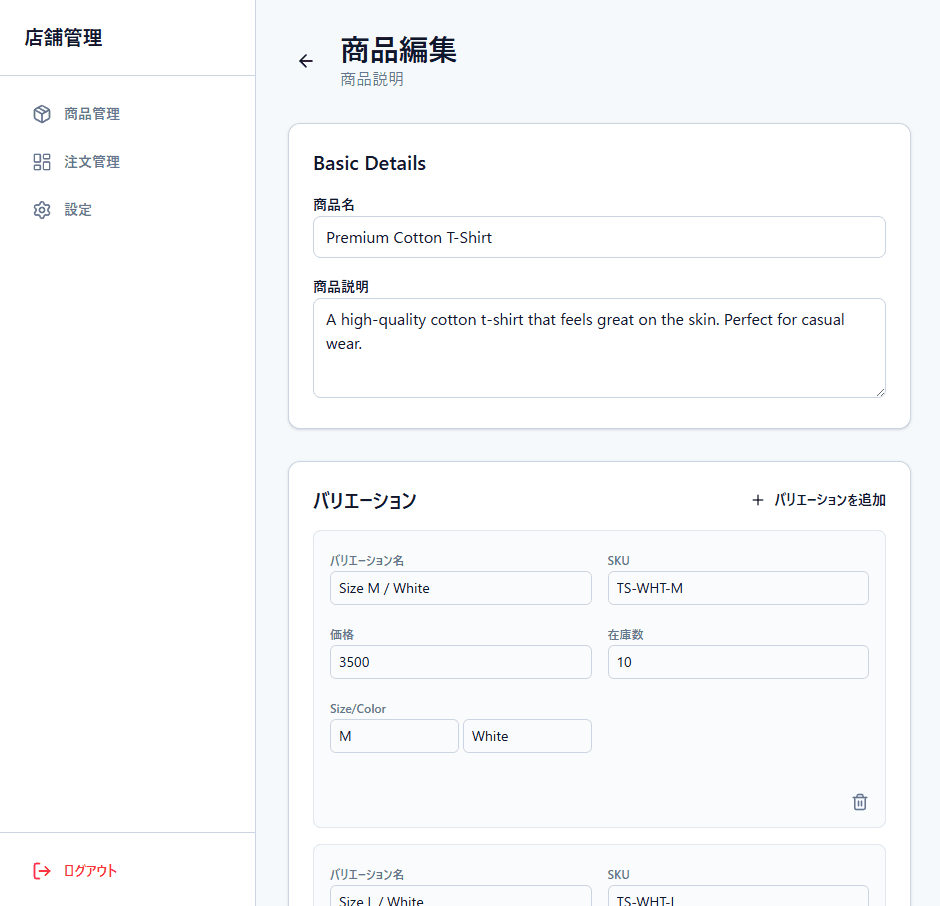The width and height of the screenshot is (940, 906).
Task: Delete the Size M / White variation with trash icon
Action: 859,802
